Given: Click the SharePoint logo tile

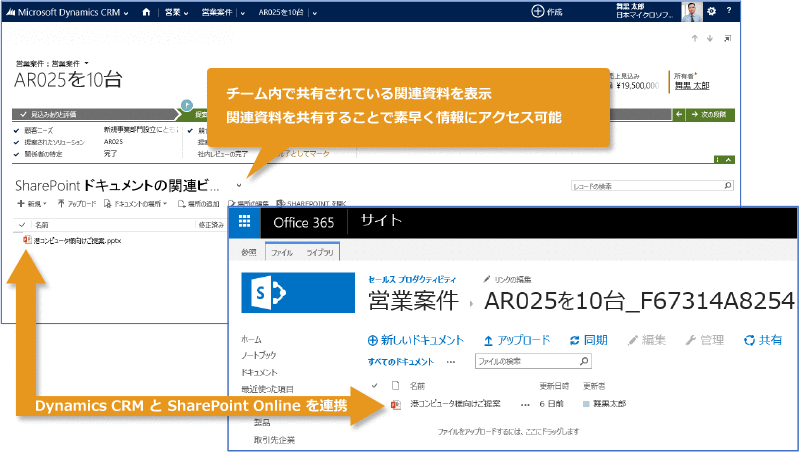Looking at the screenshot, I should tap(273, 297).
